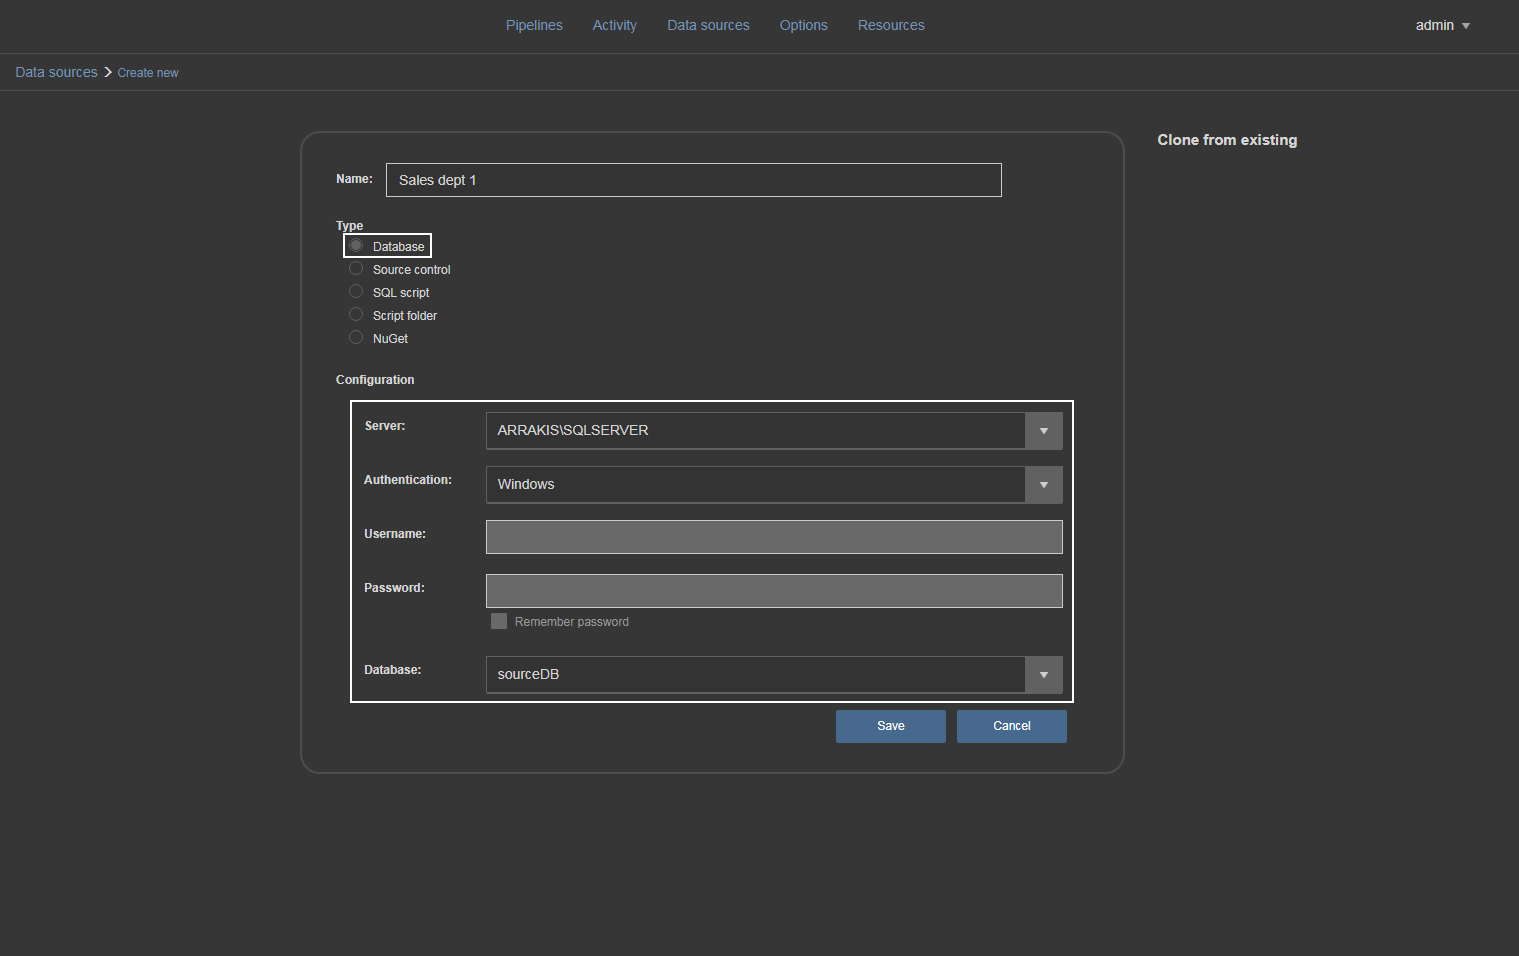Screen dimensions: 1519x956
Task: Go to the Pipelines tab
Action: point(534,25)
